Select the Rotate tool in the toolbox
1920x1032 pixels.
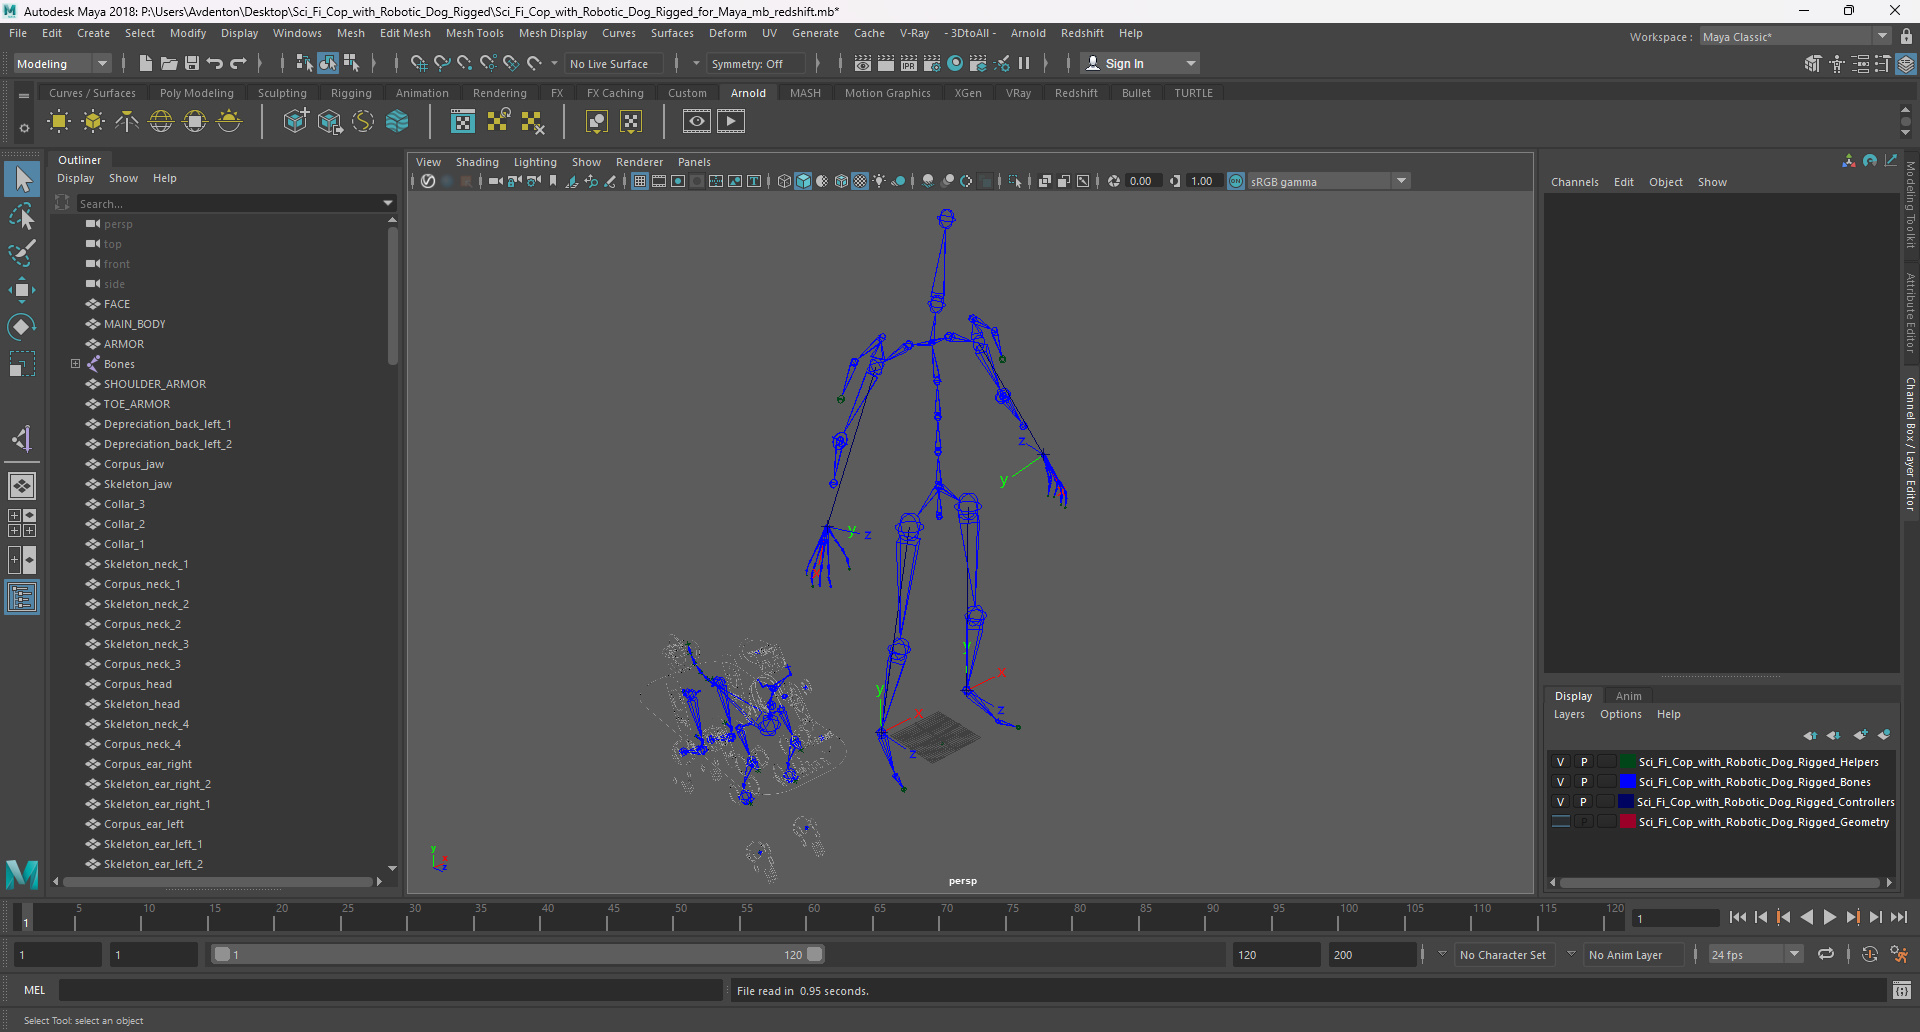[21, 327]
